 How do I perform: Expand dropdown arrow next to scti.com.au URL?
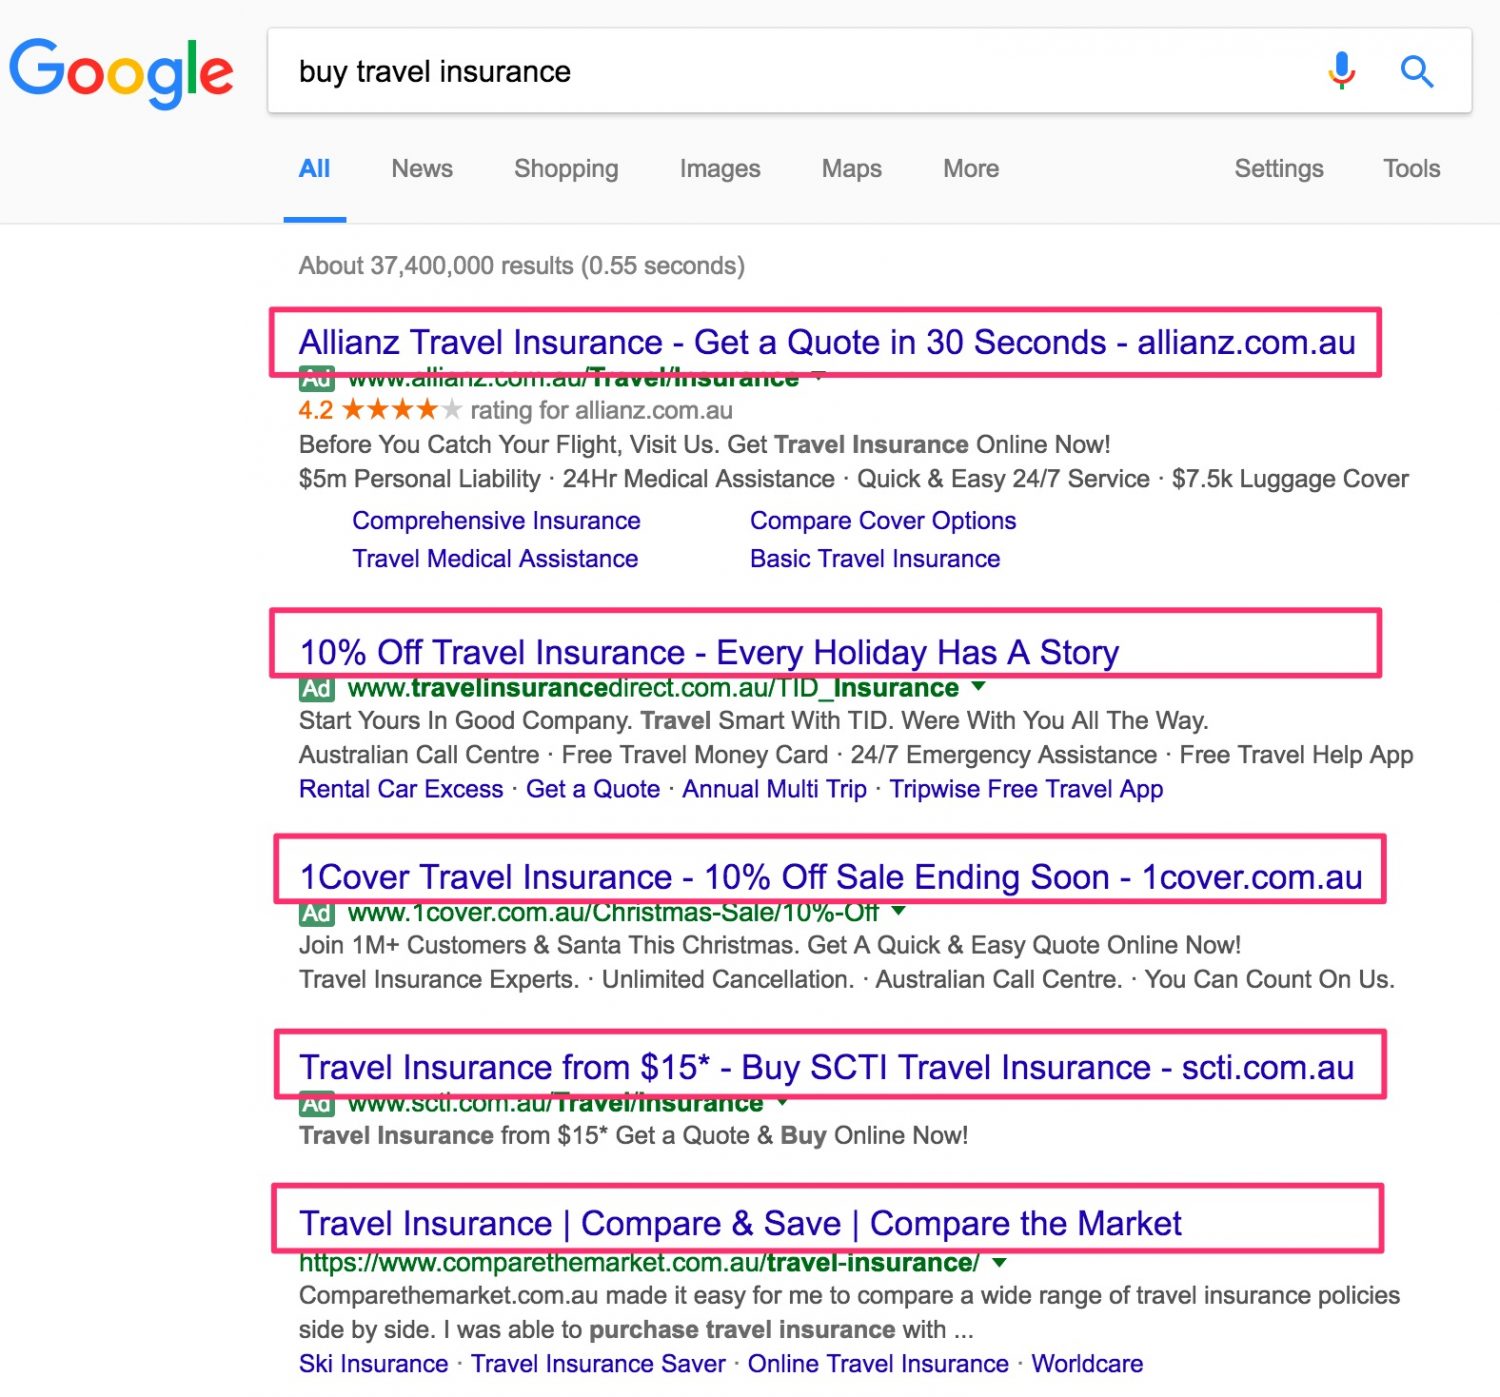pyautogui.click(x=782, y=1103)
